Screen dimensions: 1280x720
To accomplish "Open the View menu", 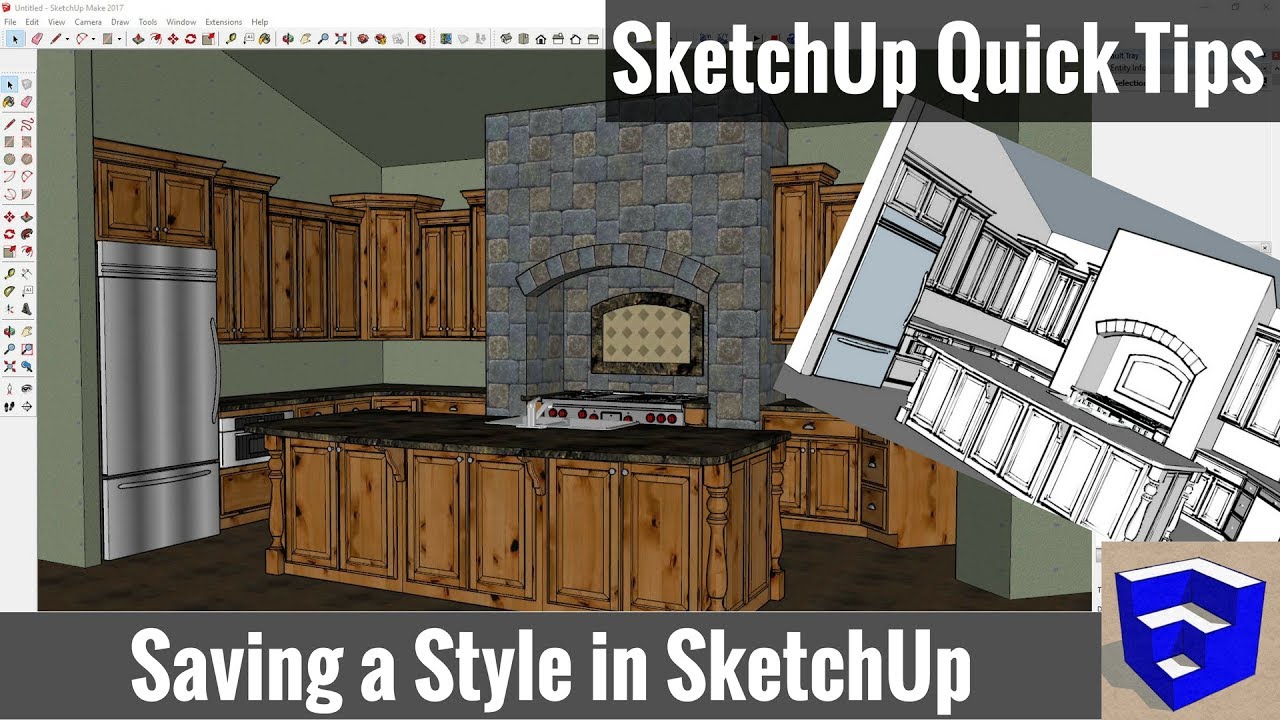I will click(57, 22).
